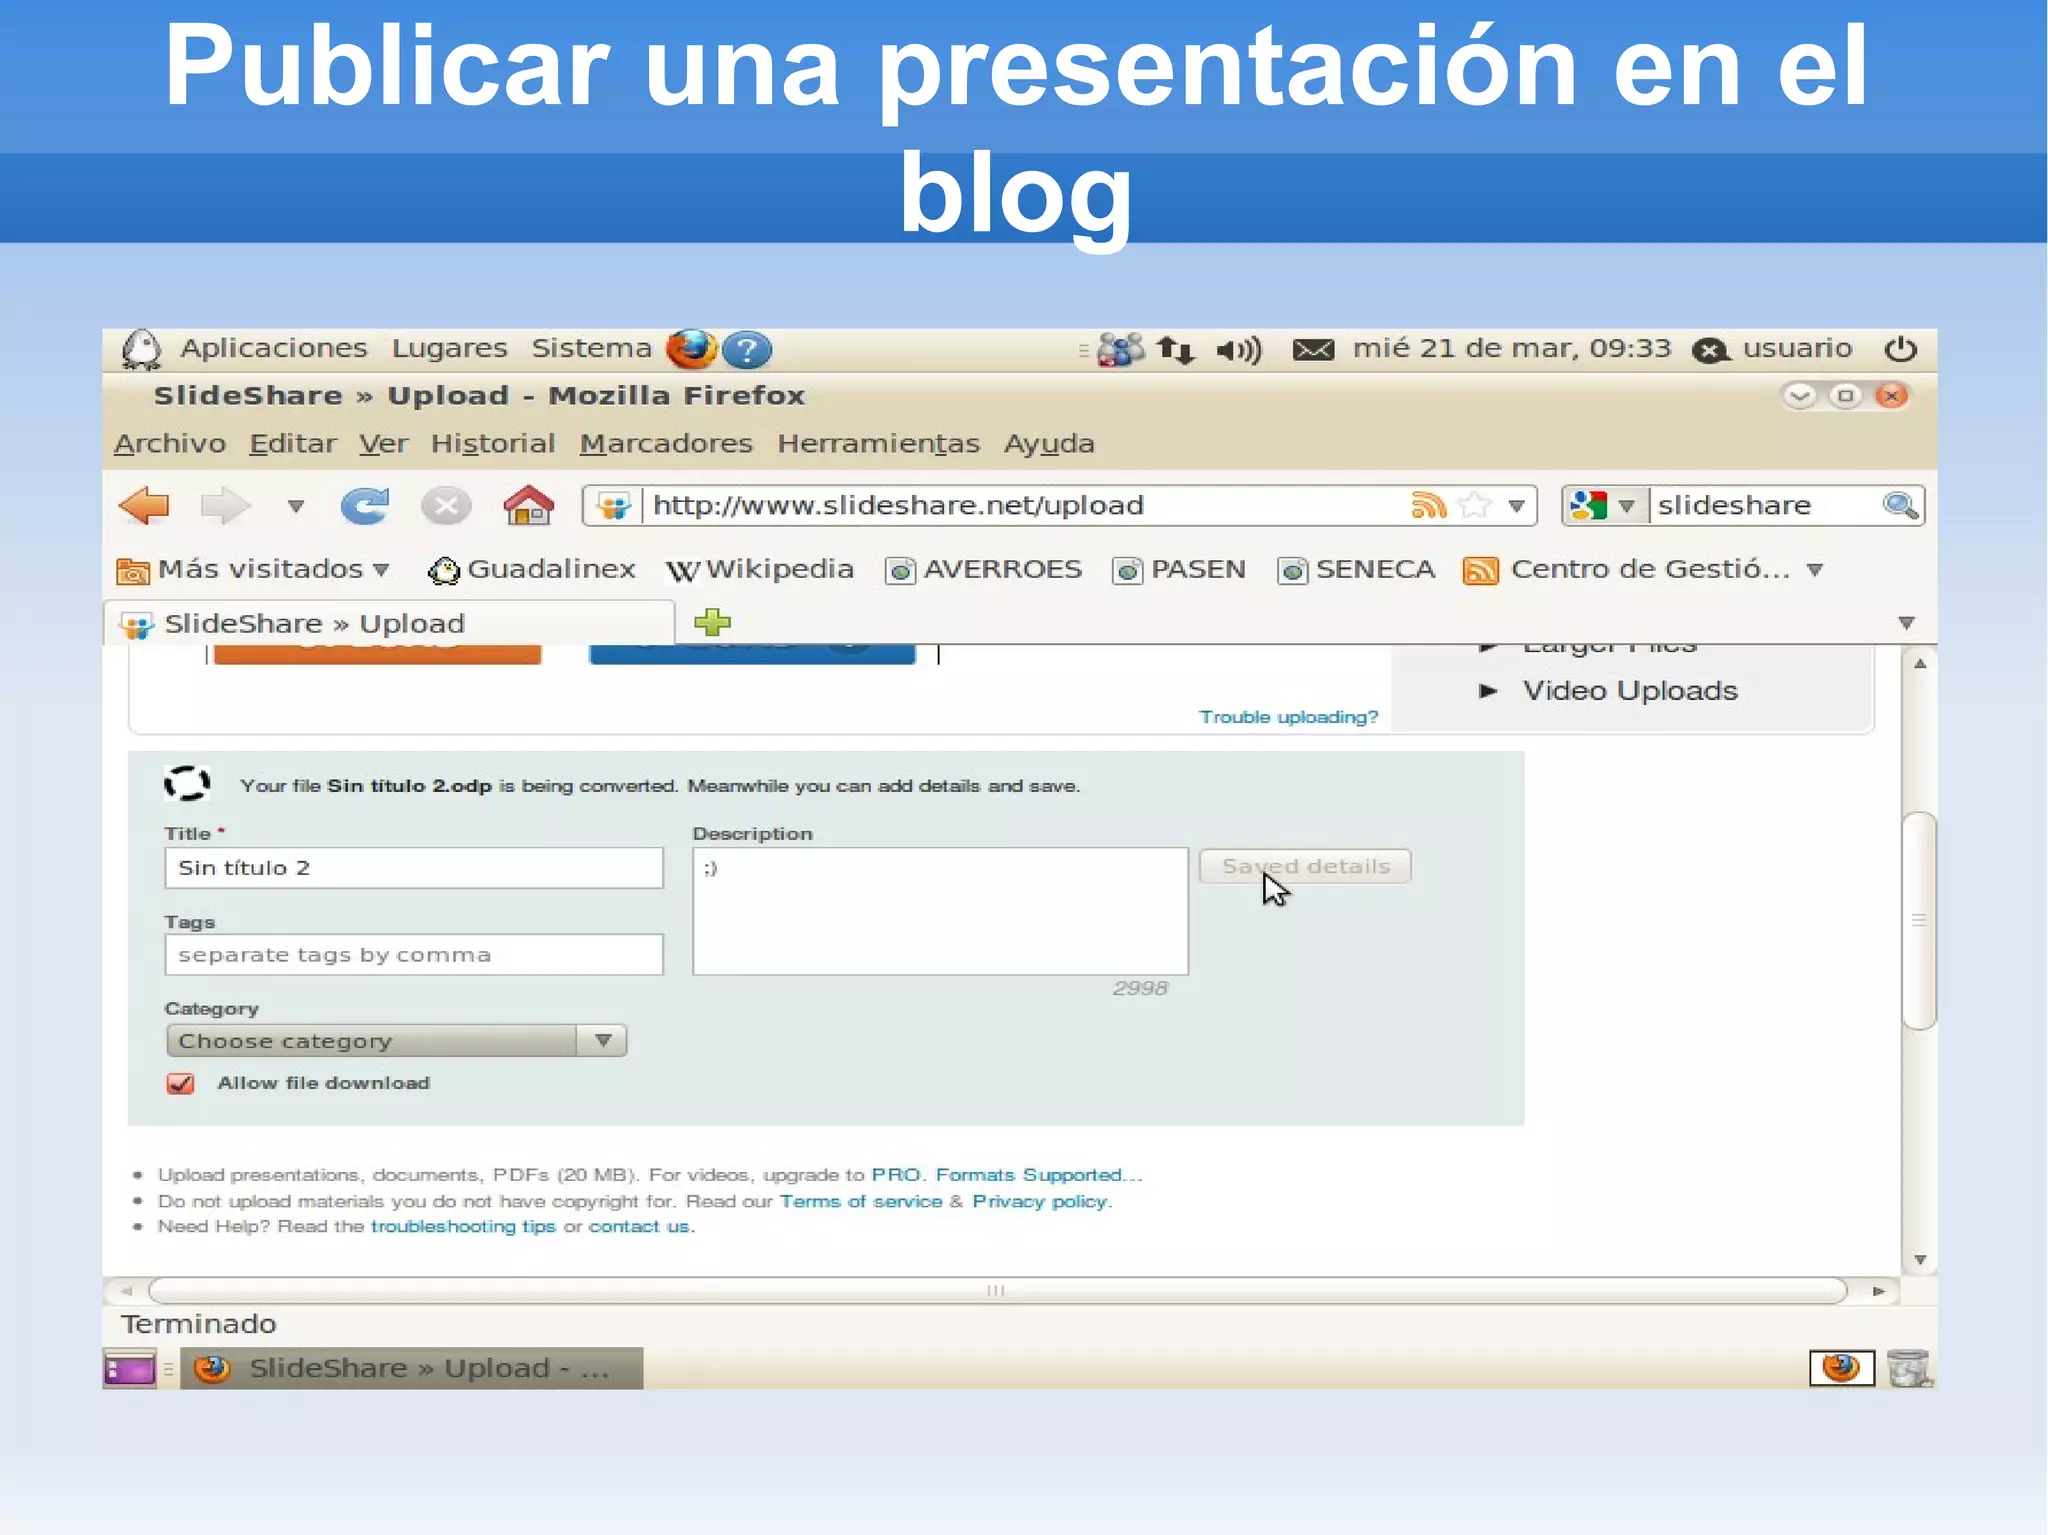Open the history dropdown beside forward arrow
Screen dimensions: 2048x1535
pyautogui.click(x=296, y=506)
